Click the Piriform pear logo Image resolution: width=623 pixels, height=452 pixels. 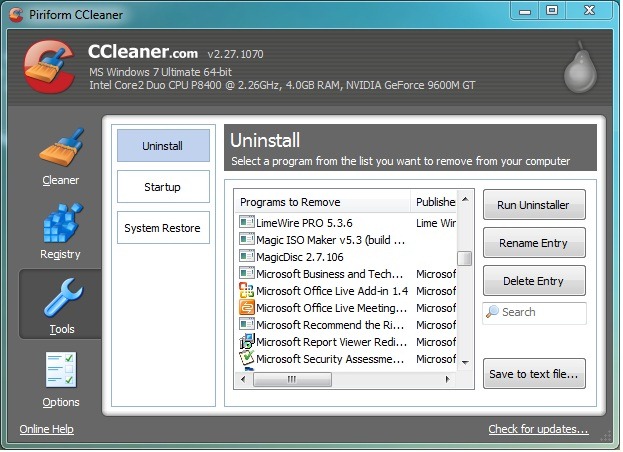tap(580, 68)
